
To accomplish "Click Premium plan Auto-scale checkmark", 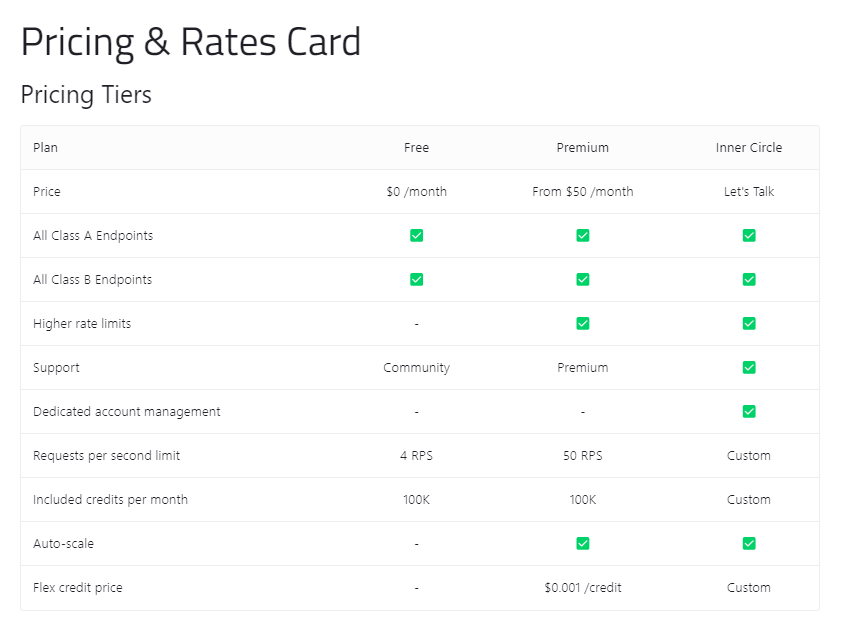I will [583, 544].
